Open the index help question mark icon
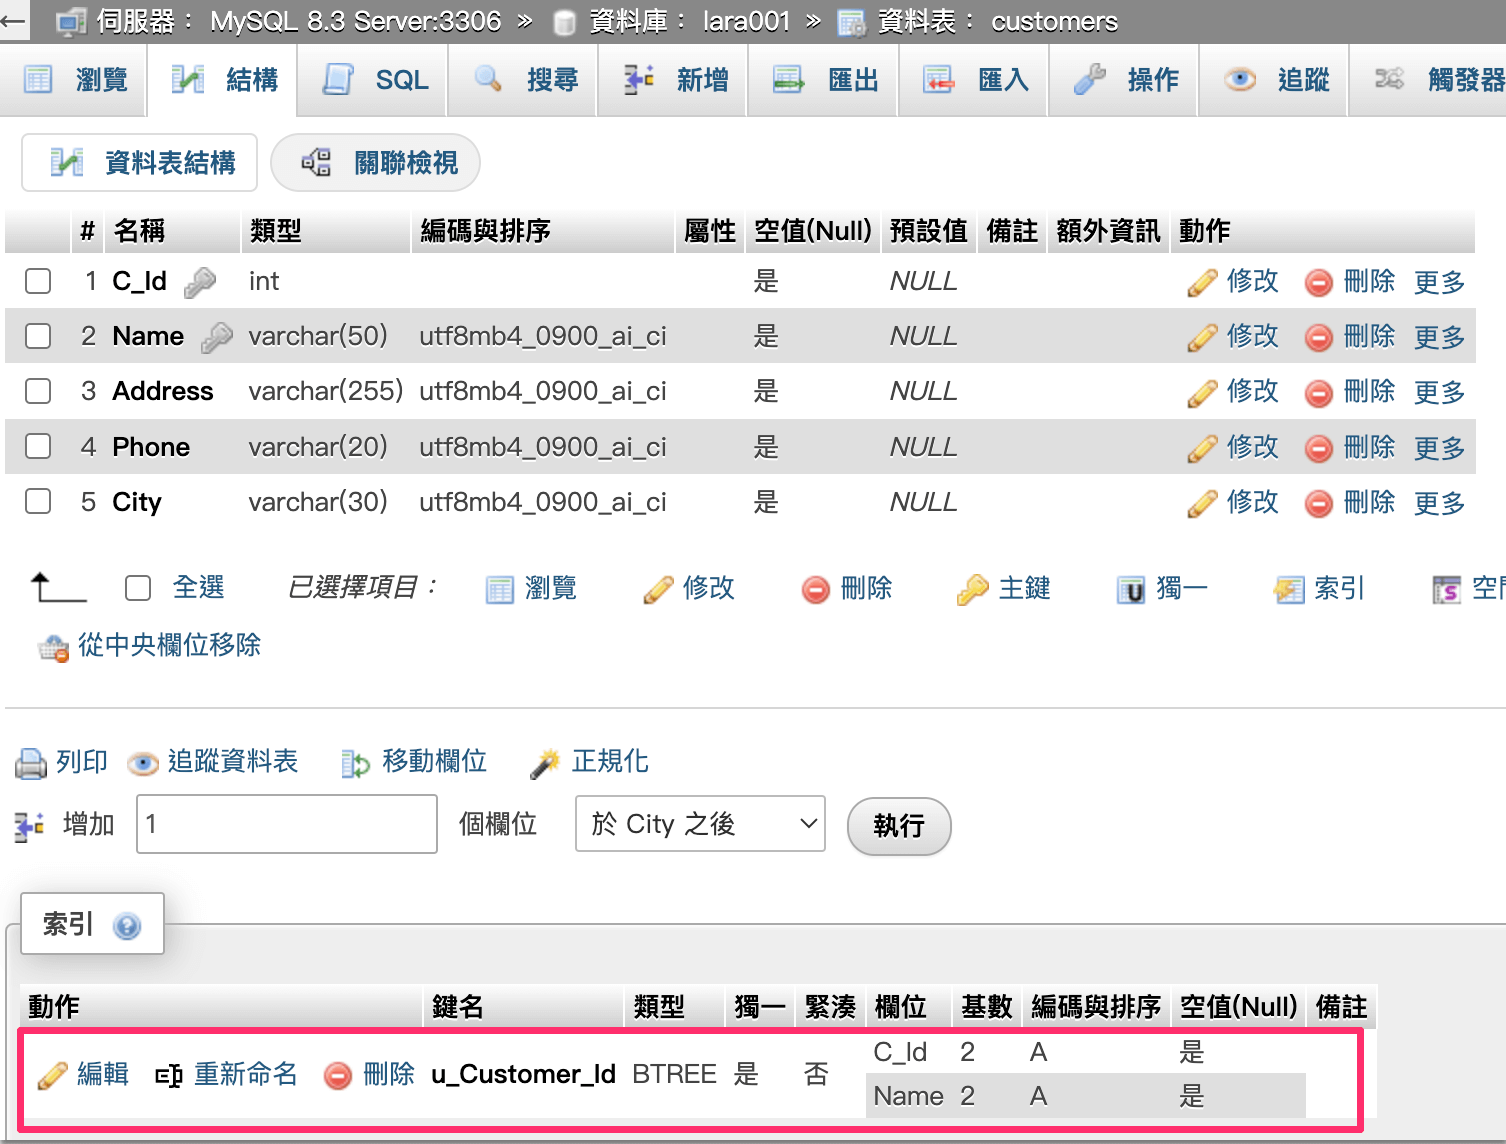Image resolution: width=1506 pixels, height=1144 pixels. pyautogui.click(x=127, y=926)
